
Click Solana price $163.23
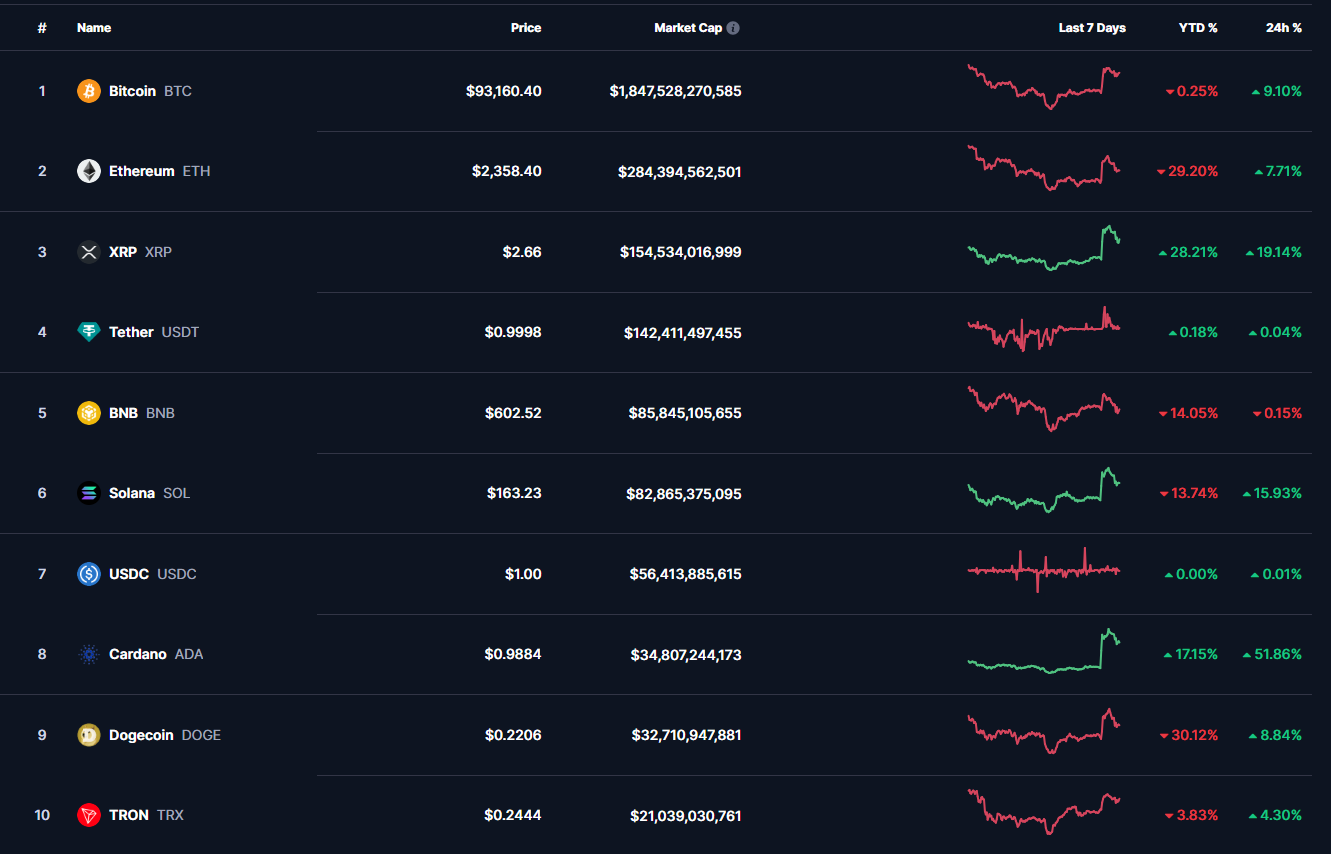coord(514,493)
